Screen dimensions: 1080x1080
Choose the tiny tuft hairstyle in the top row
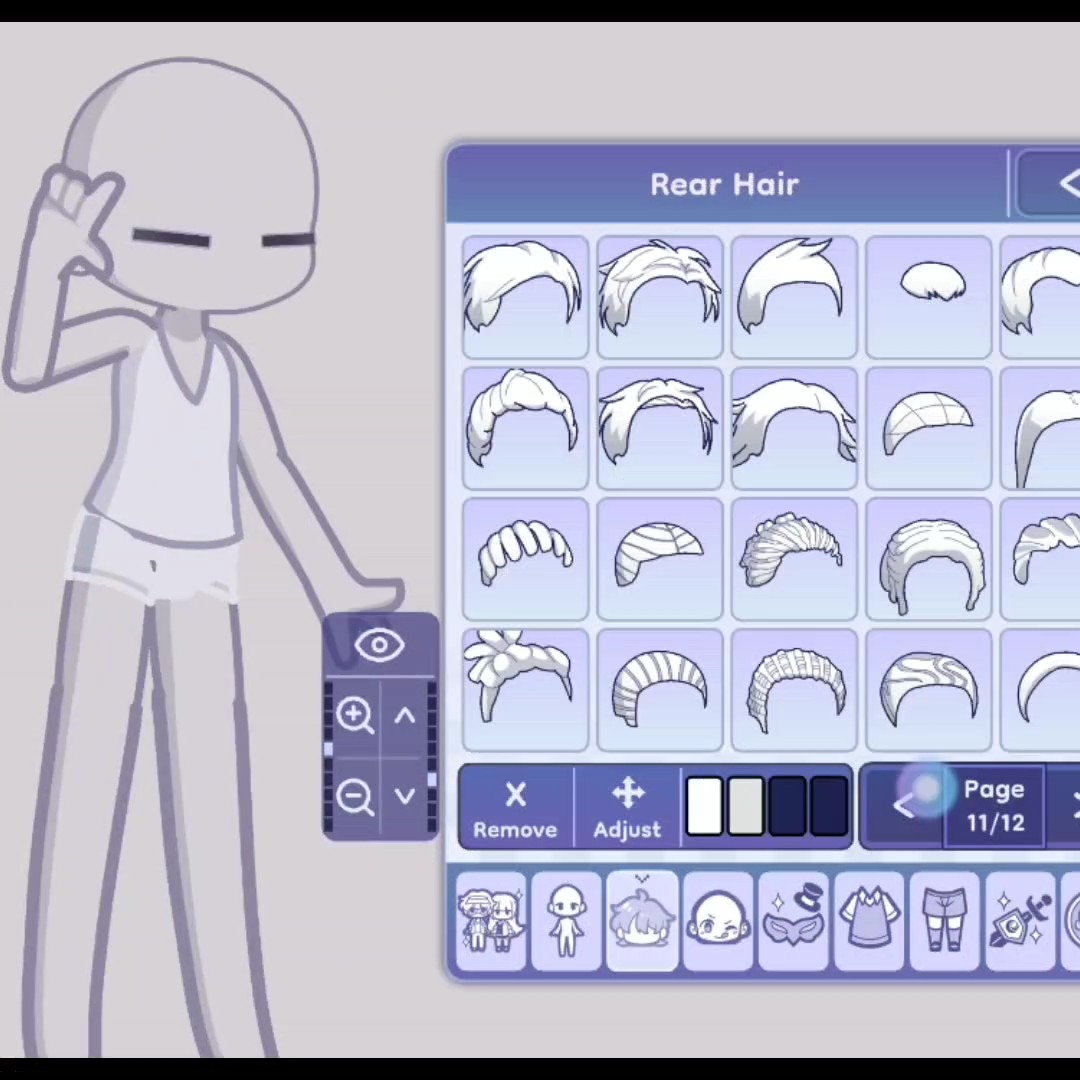tap(929, 297)
